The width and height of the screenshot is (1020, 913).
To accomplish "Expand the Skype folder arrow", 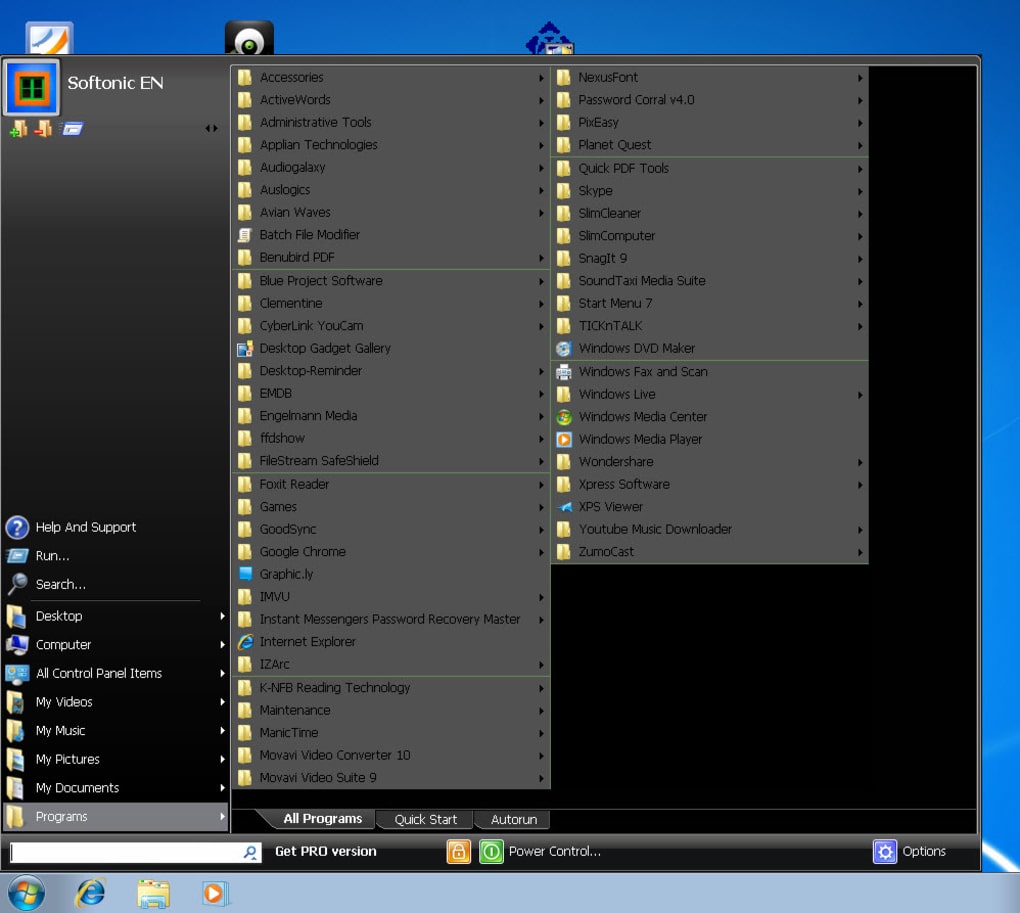I will click(860, 190).
